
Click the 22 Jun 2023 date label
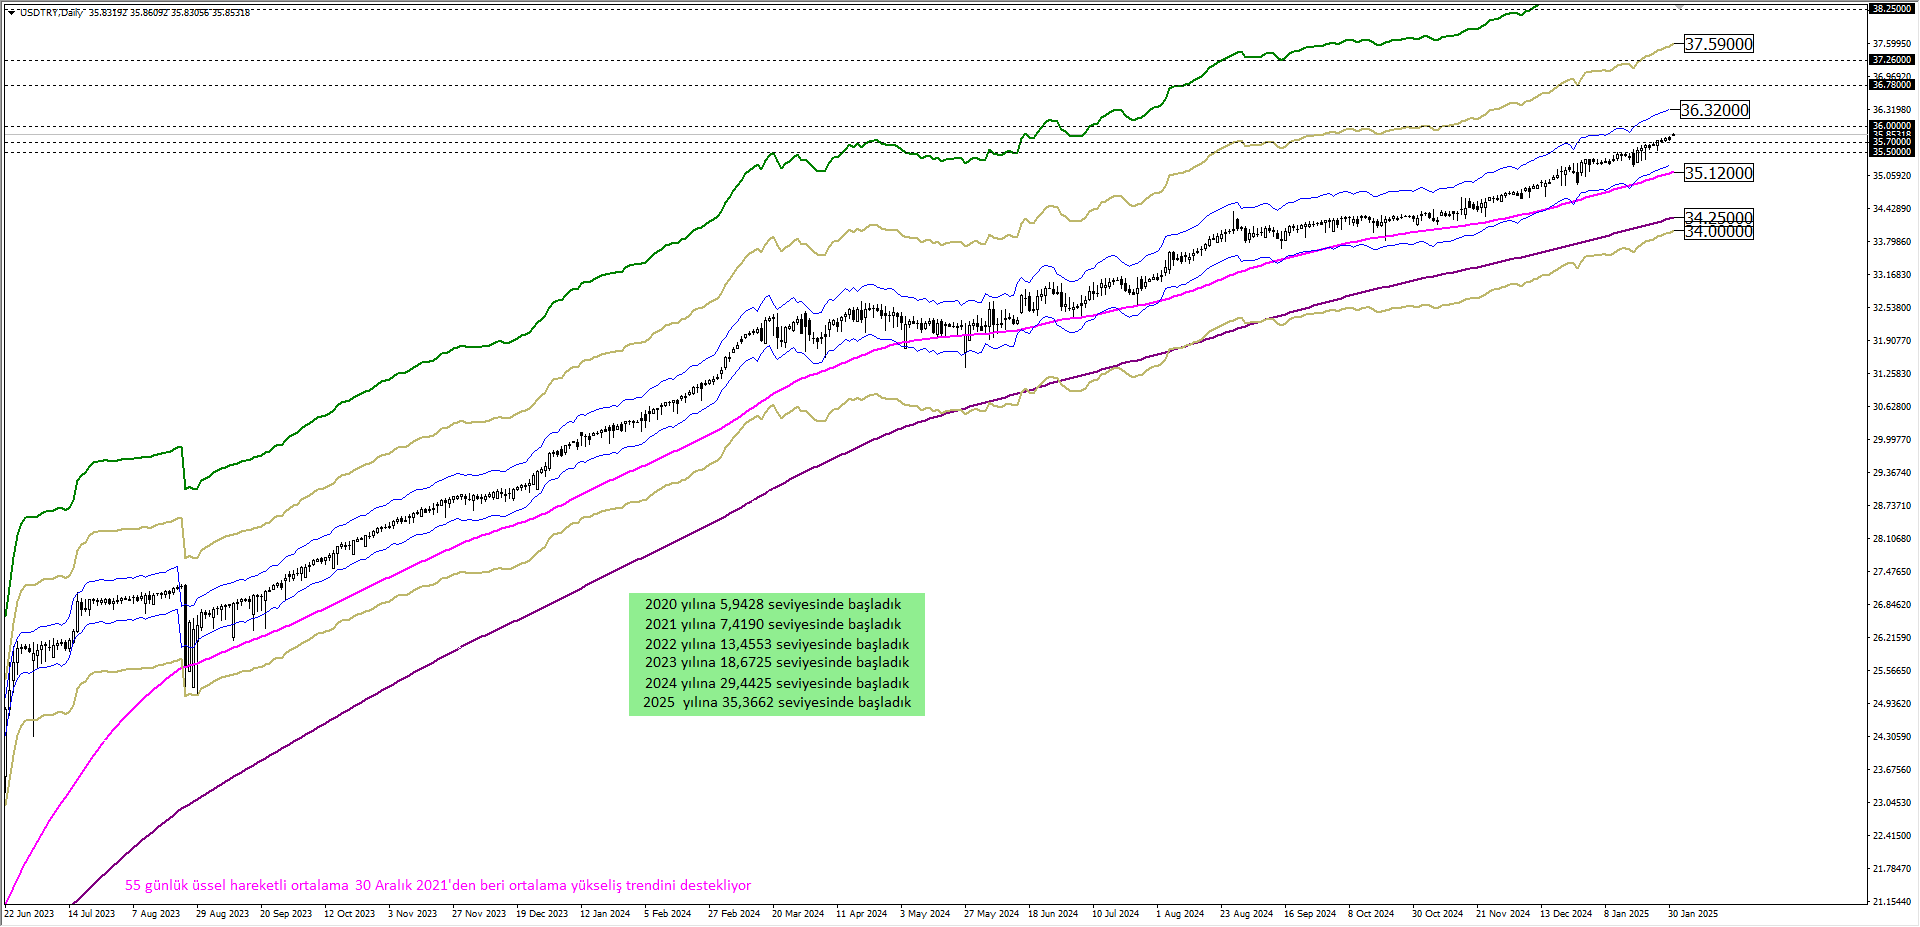(29, 914)
